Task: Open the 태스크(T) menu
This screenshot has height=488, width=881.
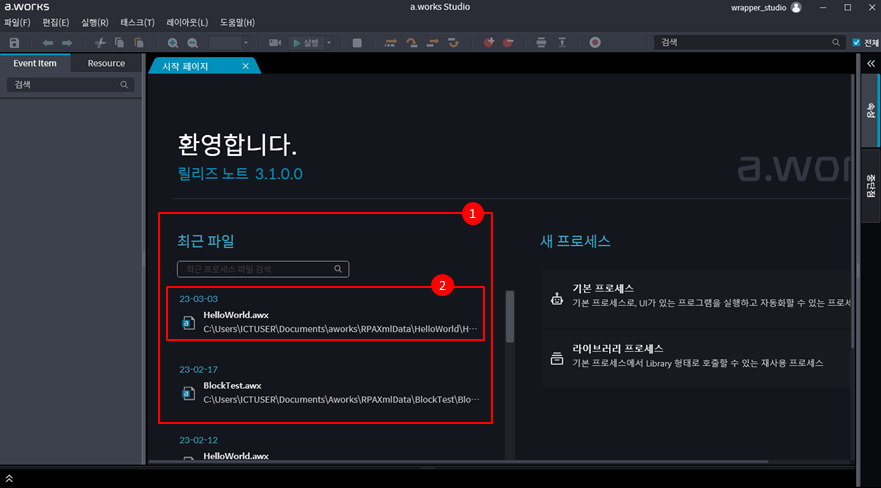Action: 137,22
